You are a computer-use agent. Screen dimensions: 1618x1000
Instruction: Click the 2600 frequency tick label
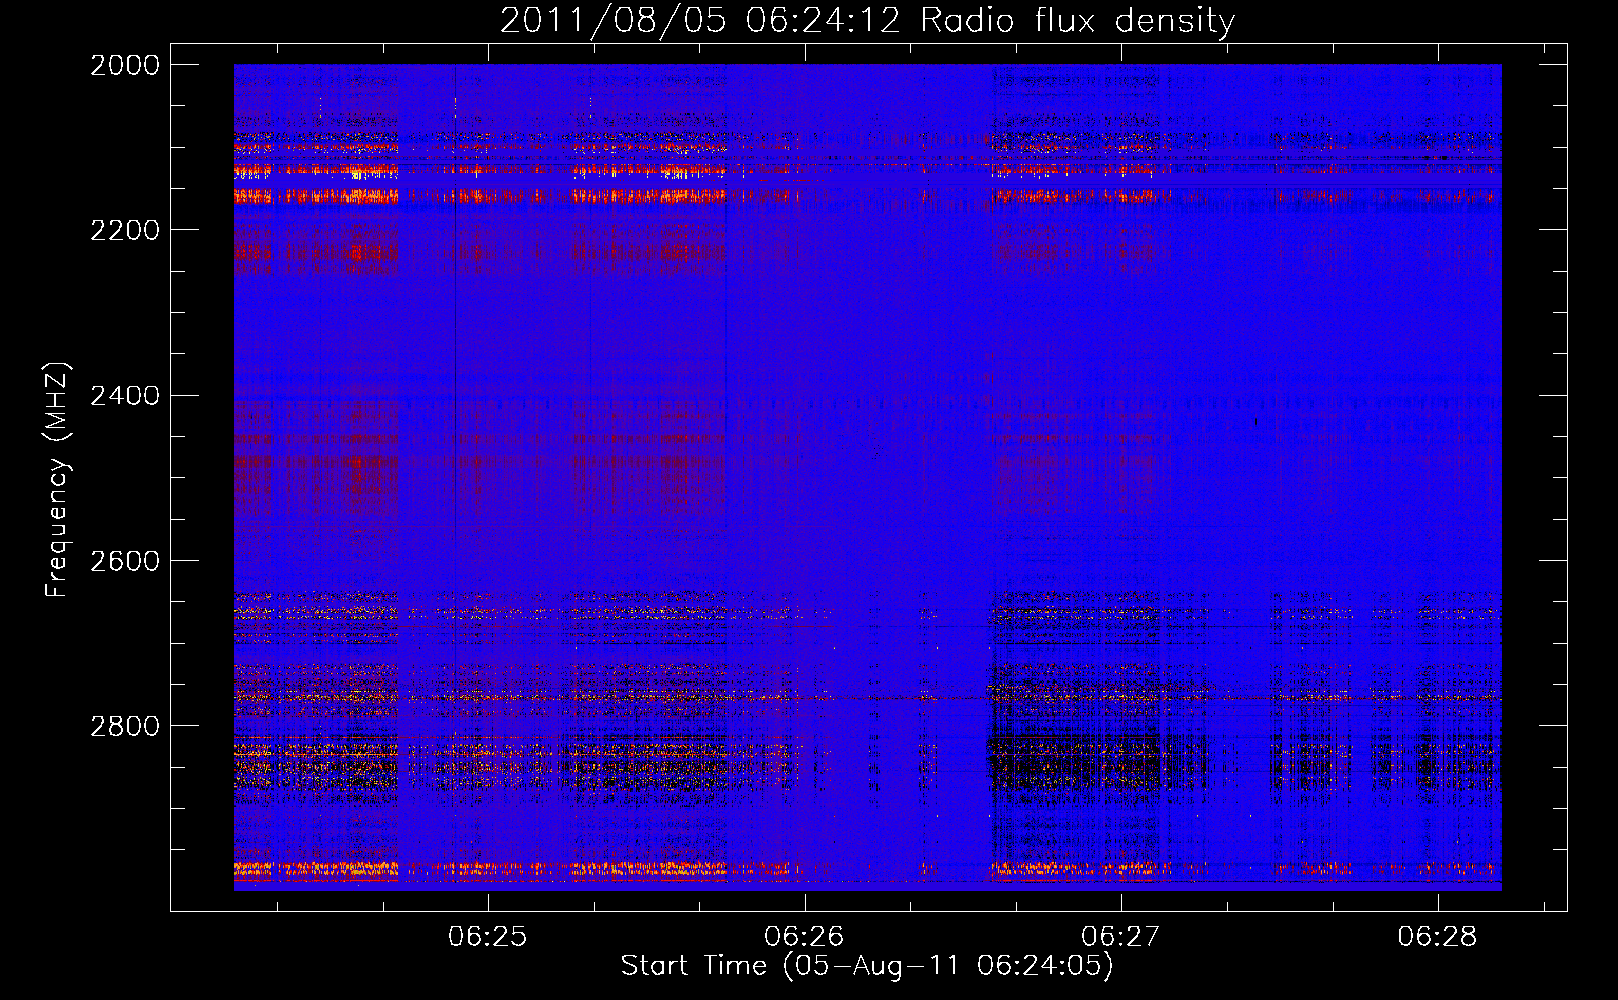125,561
